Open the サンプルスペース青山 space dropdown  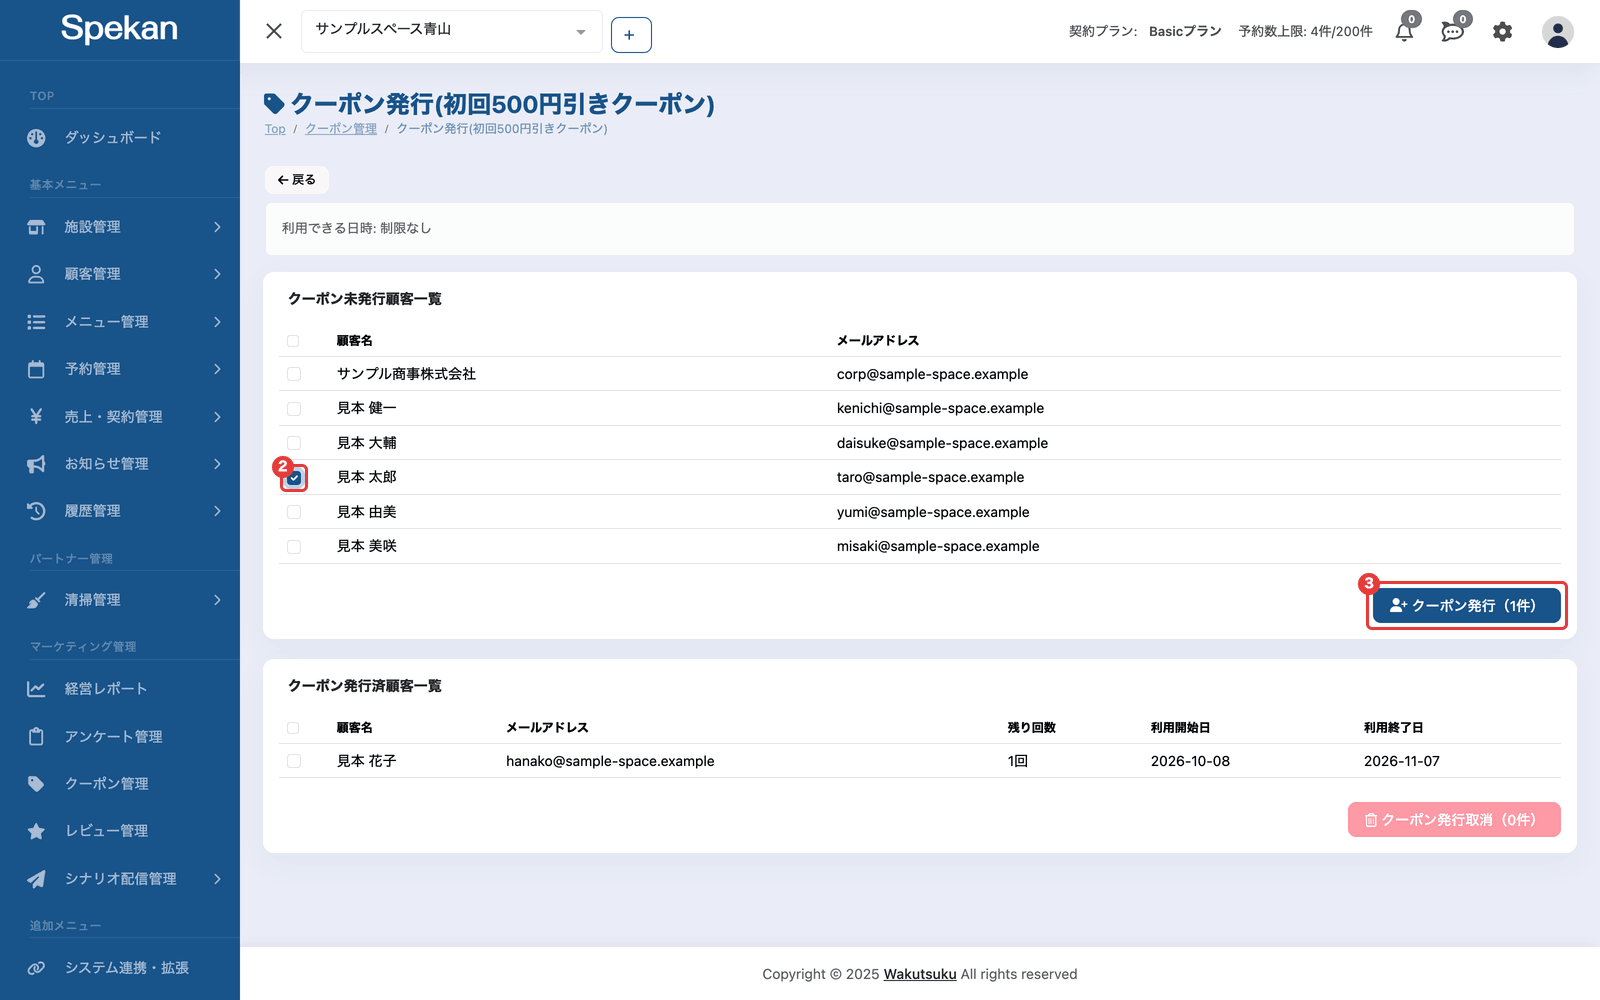pyautogui.click(x=452, y=31)
